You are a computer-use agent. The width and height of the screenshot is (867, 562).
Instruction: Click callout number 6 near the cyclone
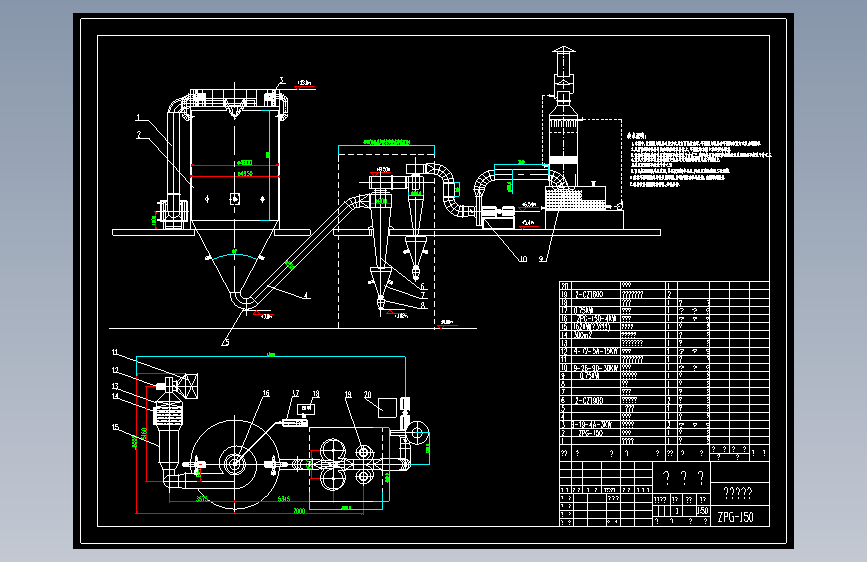422,287
